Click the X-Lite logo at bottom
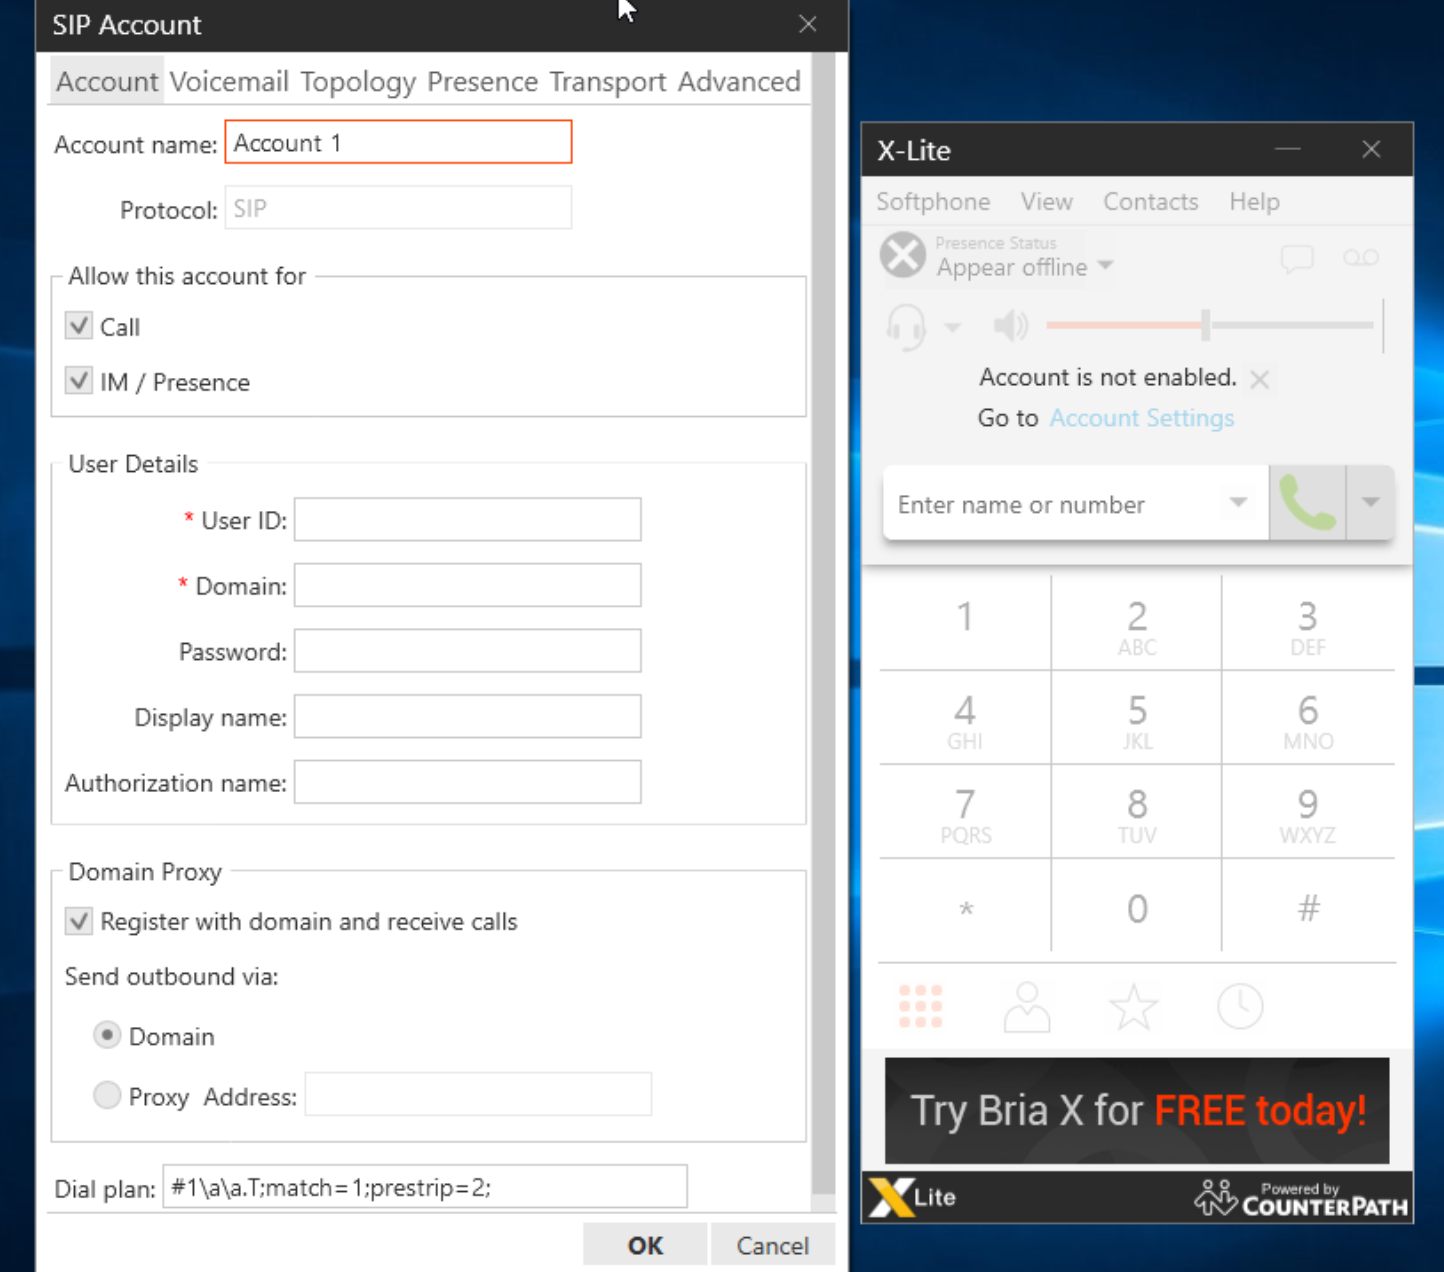Viewport: 1444px width, 1272px height. tap(913, 1197)
